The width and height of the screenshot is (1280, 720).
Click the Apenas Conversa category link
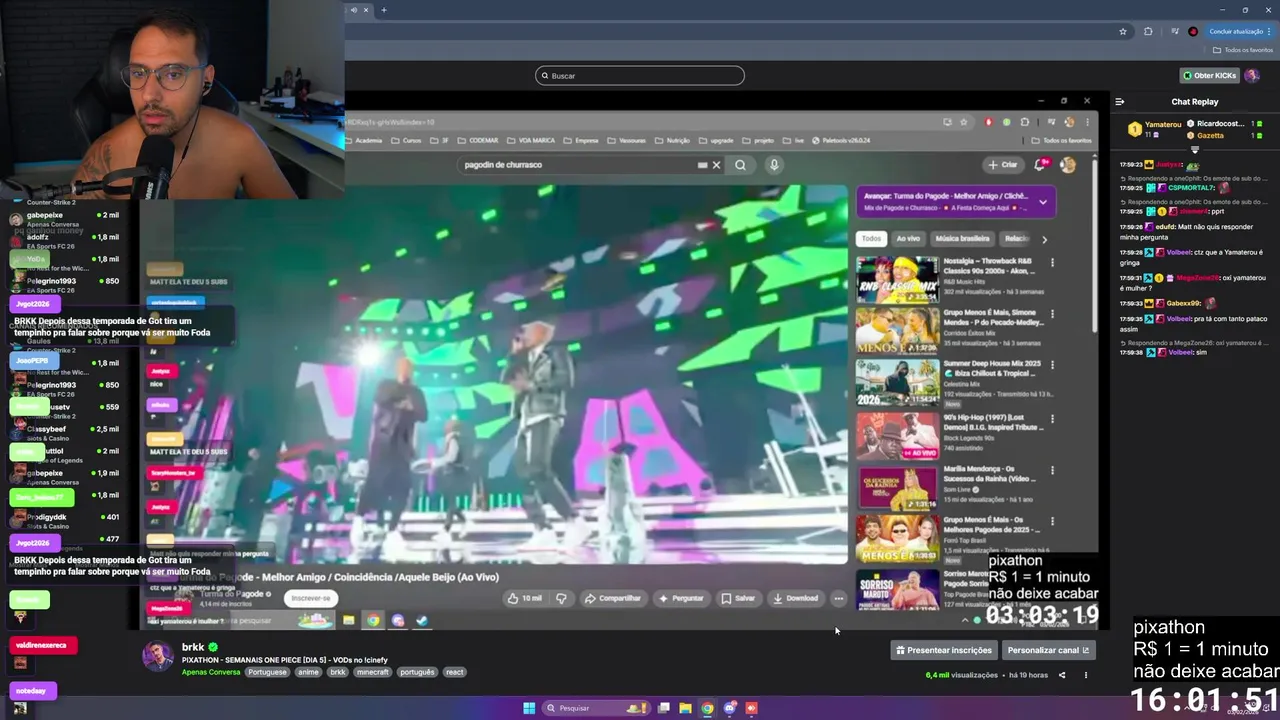(211, 672)
